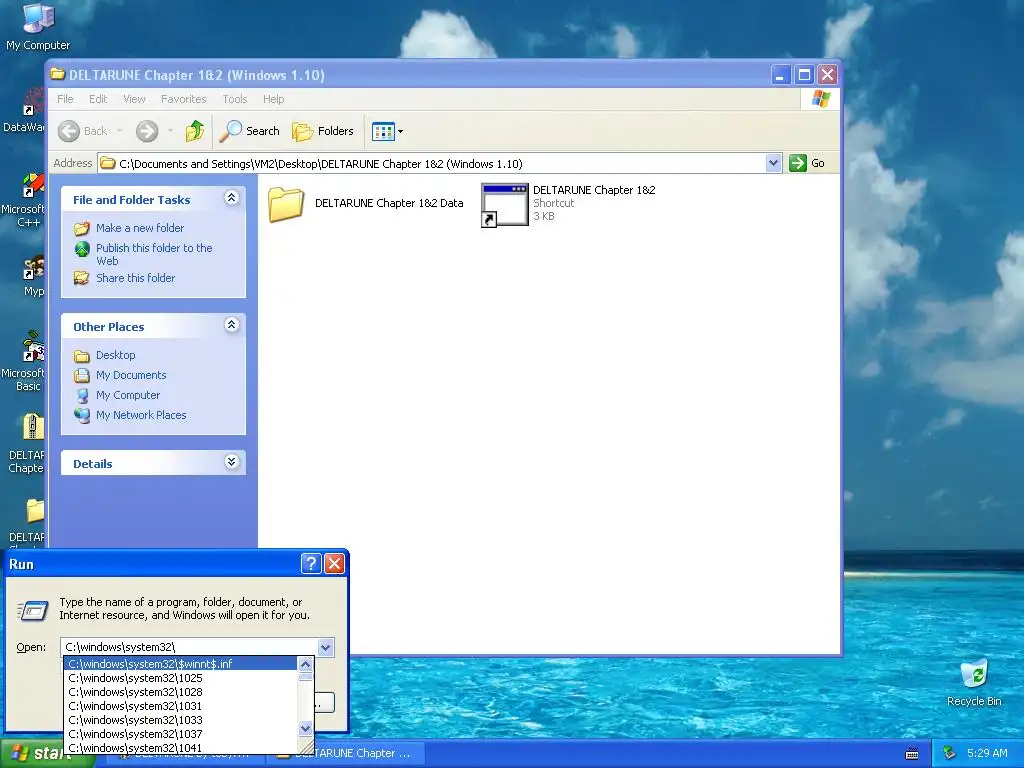This screenshot has height=768, width=1024.
Task: Click the Share this folder icon
Action: [x=82, y=278]
